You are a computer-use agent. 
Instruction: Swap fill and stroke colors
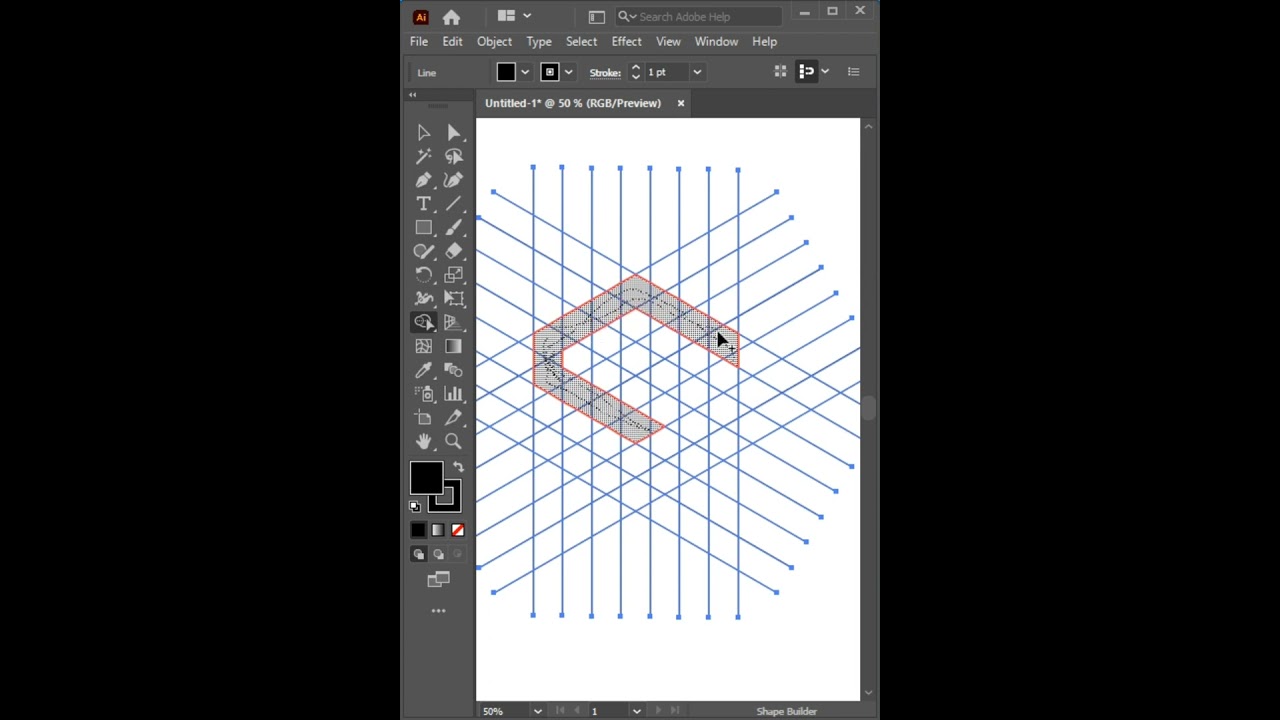point(458,467)
